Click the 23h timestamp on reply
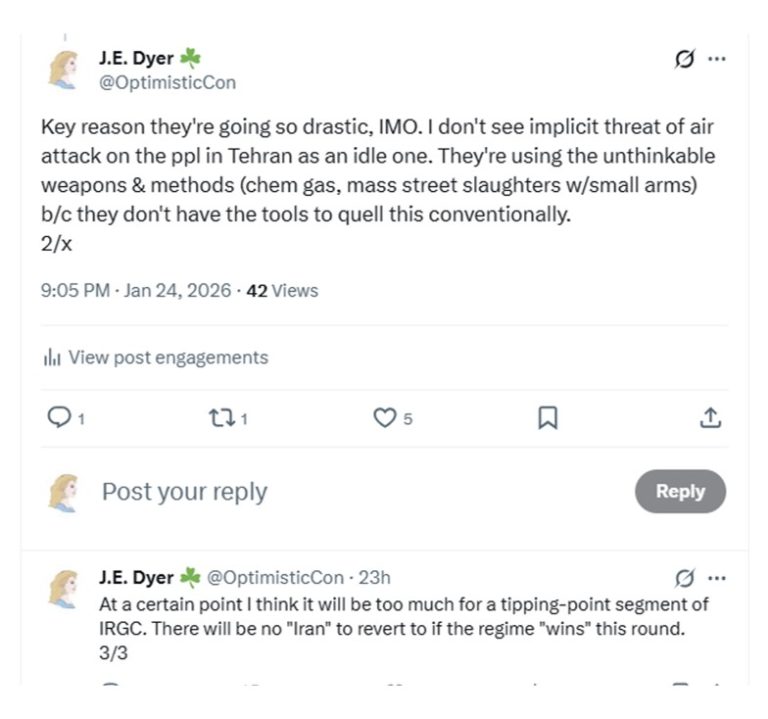768x719 pixels. (374, 578)
